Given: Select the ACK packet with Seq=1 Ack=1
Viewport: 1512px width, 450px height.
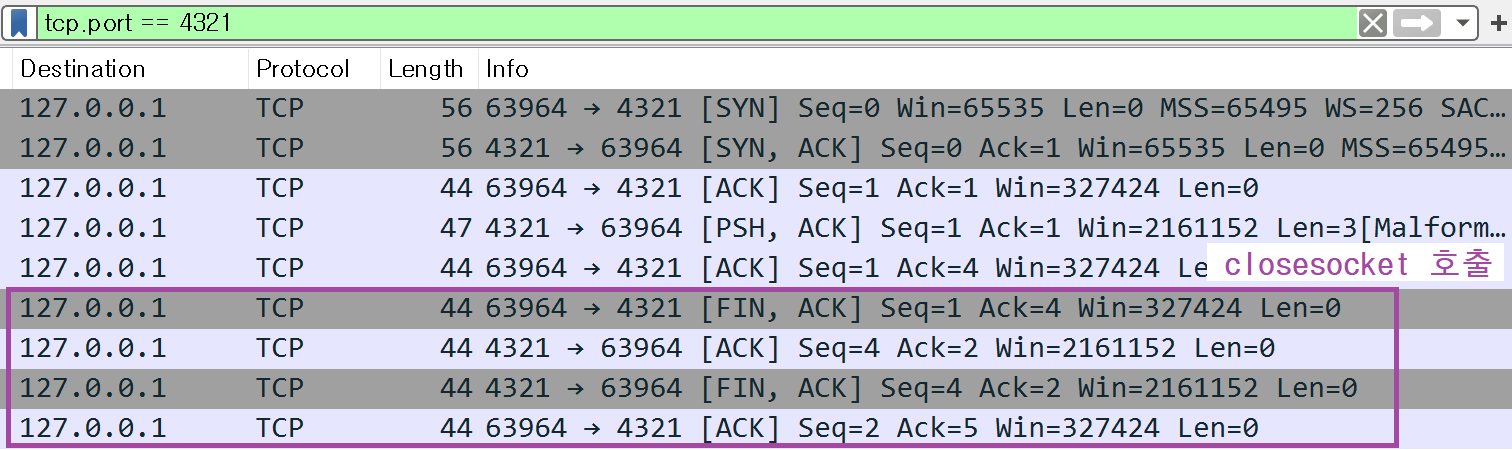Looking at the screenshot, I should point(700,188).
